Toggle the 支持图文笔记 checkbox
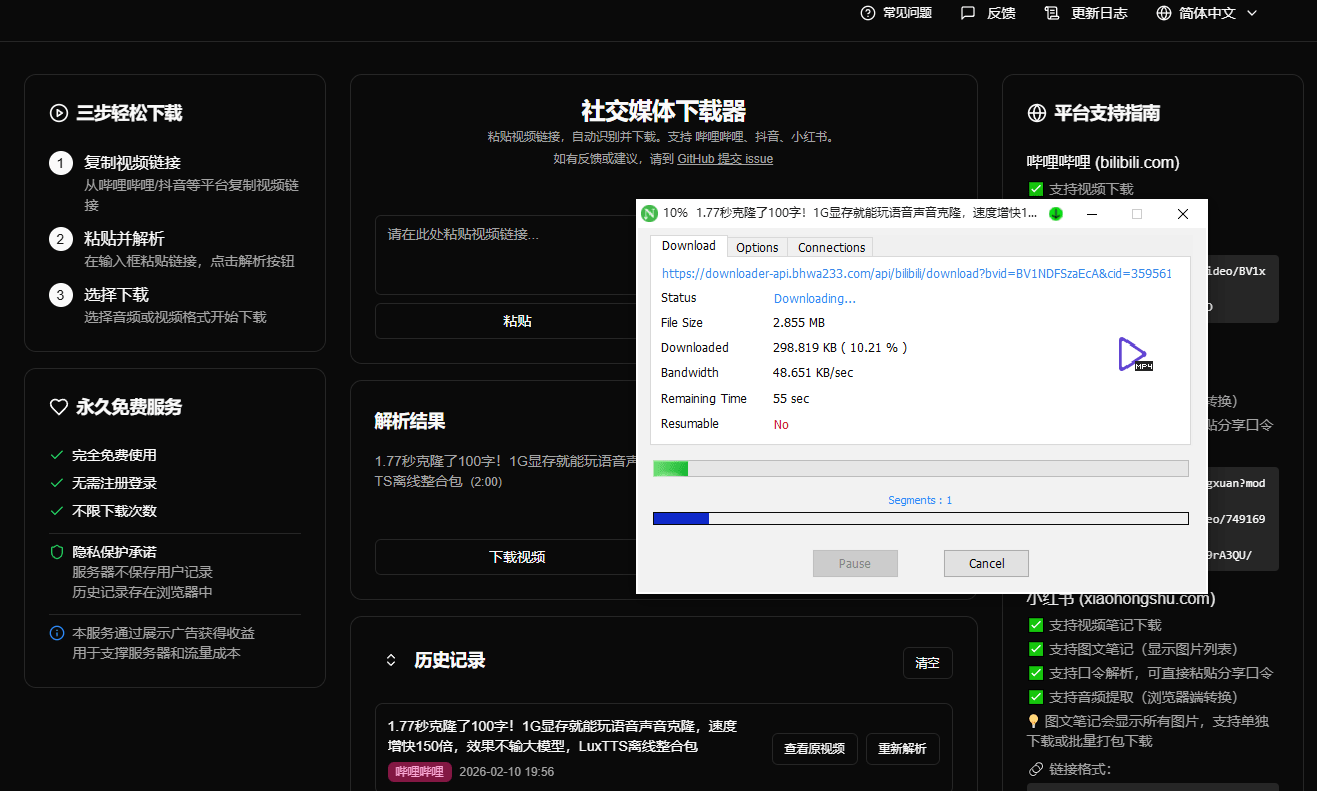Screen dimensions: 1317x791 click(x=1035, y=648)
